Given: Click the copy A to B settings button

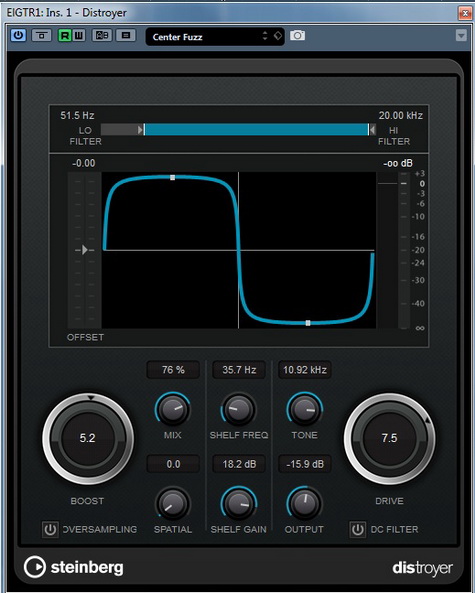Looking at the screenshot, I should coord(126,36).
